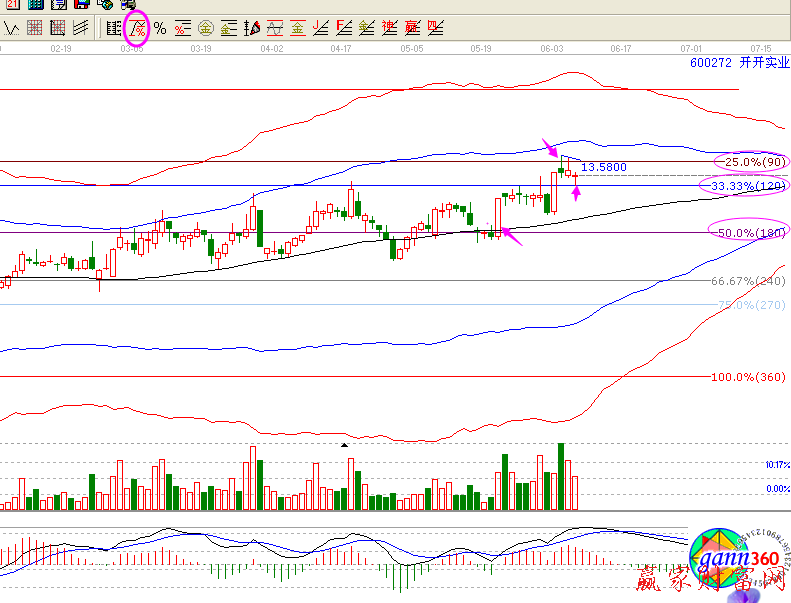
Task: Select the red 四 fan-line tool
Action: (435, 28)
